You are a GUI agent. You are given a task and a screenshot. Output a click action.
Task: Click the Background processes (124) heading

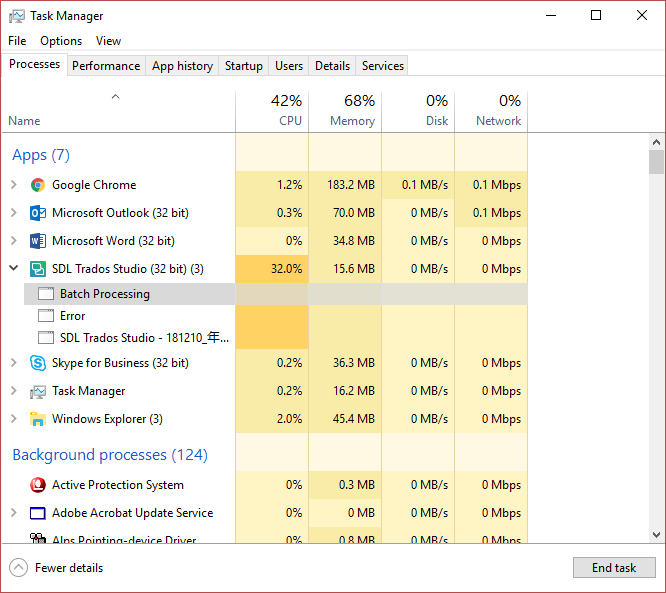(x=110, y=455)
